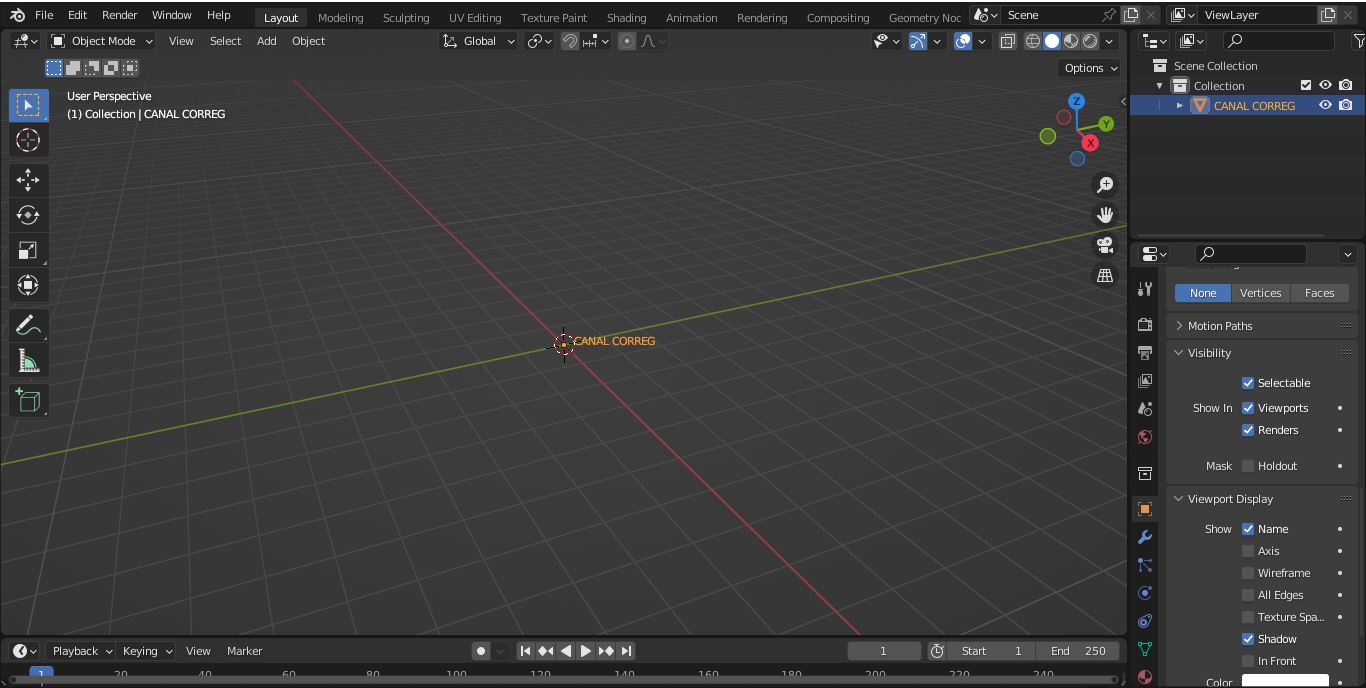Open the Modifier properties wrench tab
Image resolution: width=1366 pixels, height=688 pixels.
[x=1145, y=537]
